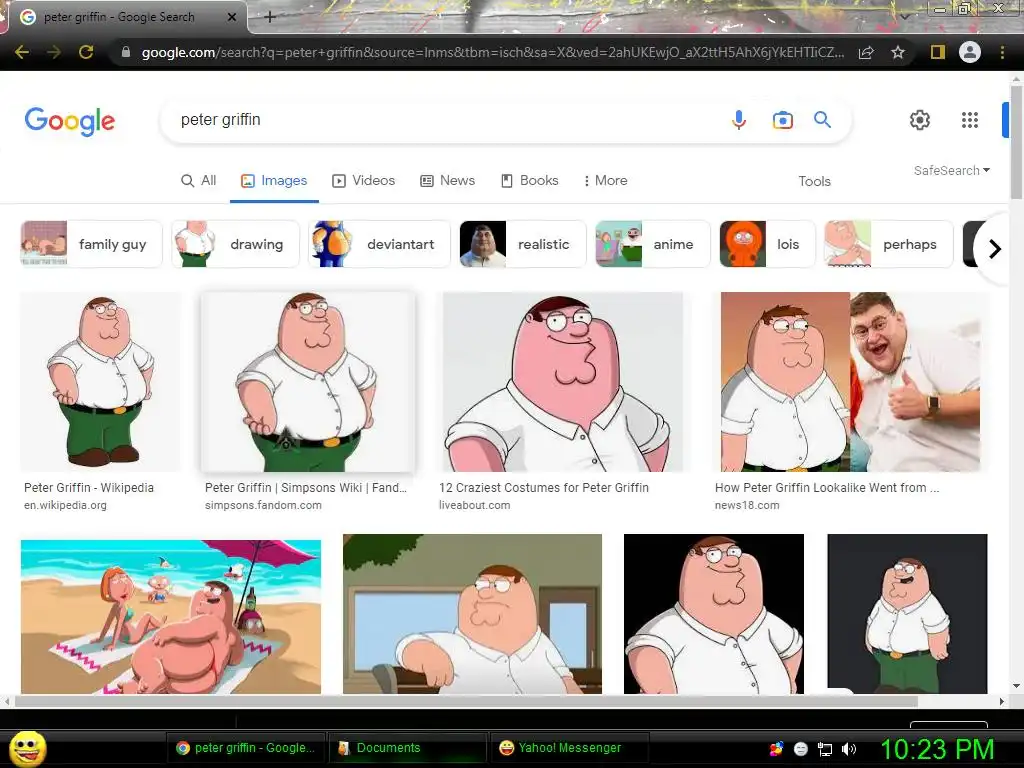Open the small Peter on dark gray image

coord(907,614)
